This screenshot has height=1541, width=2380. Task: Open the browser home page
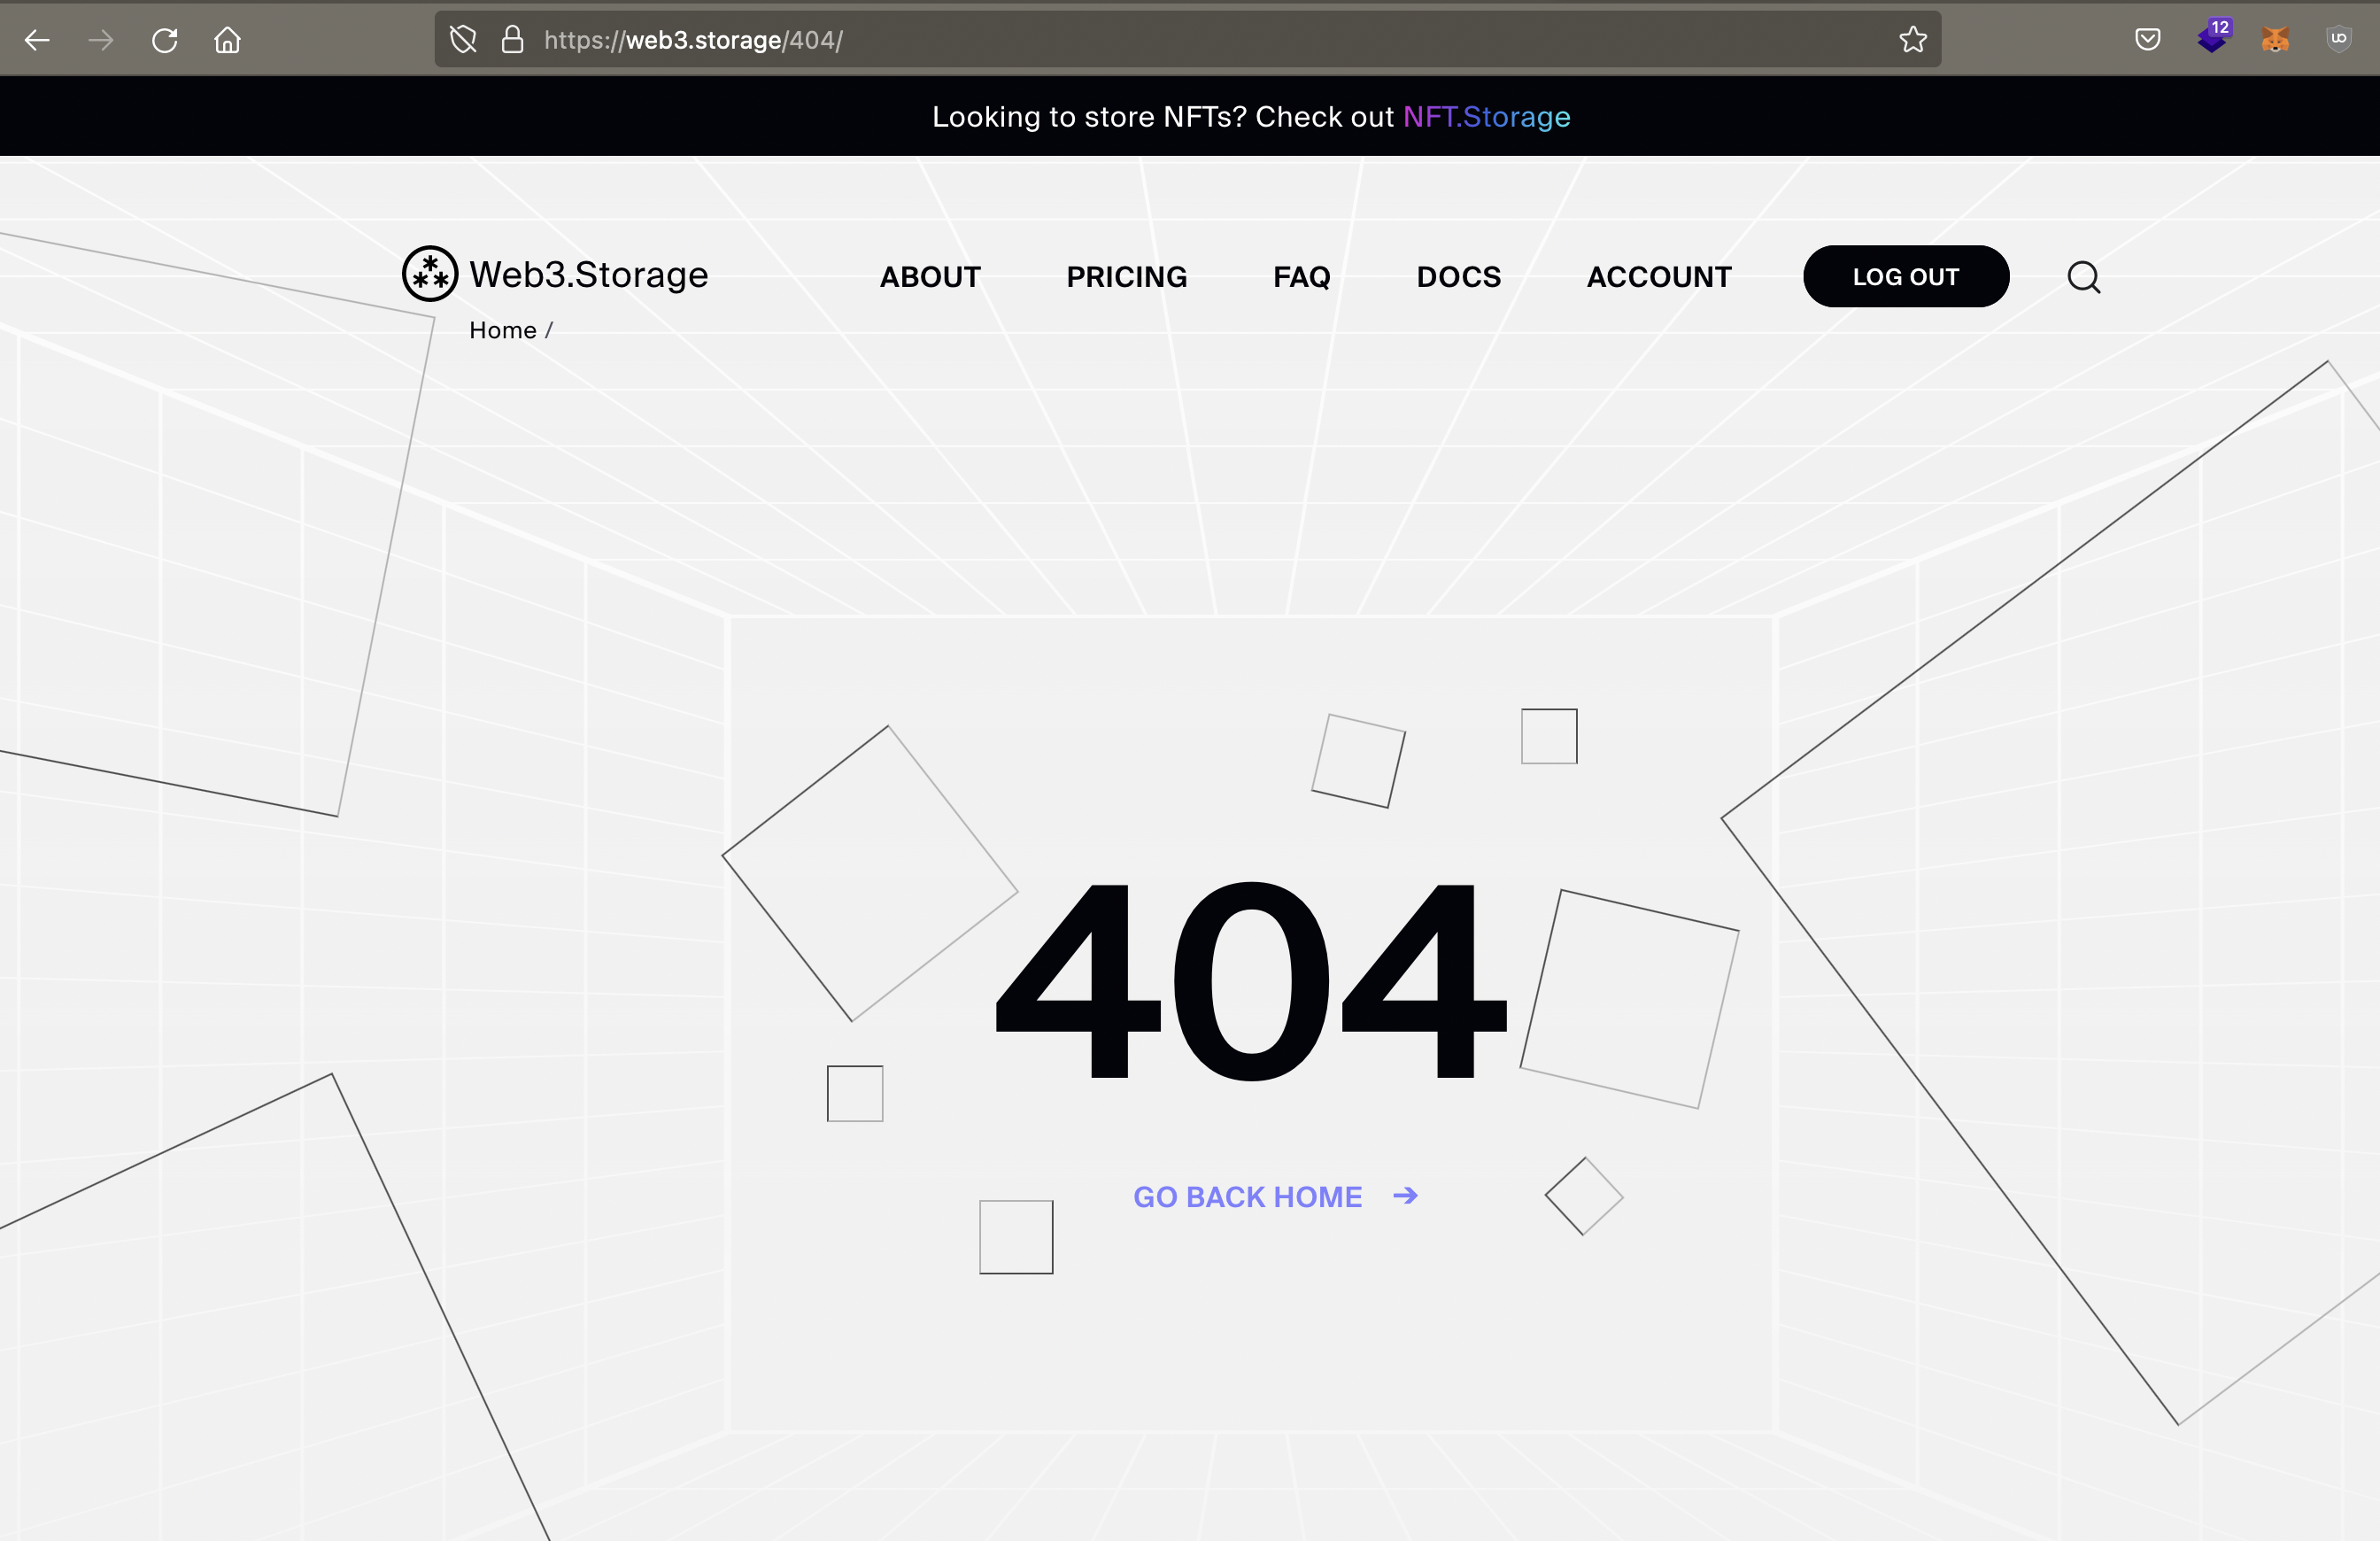tap(228, 40)
